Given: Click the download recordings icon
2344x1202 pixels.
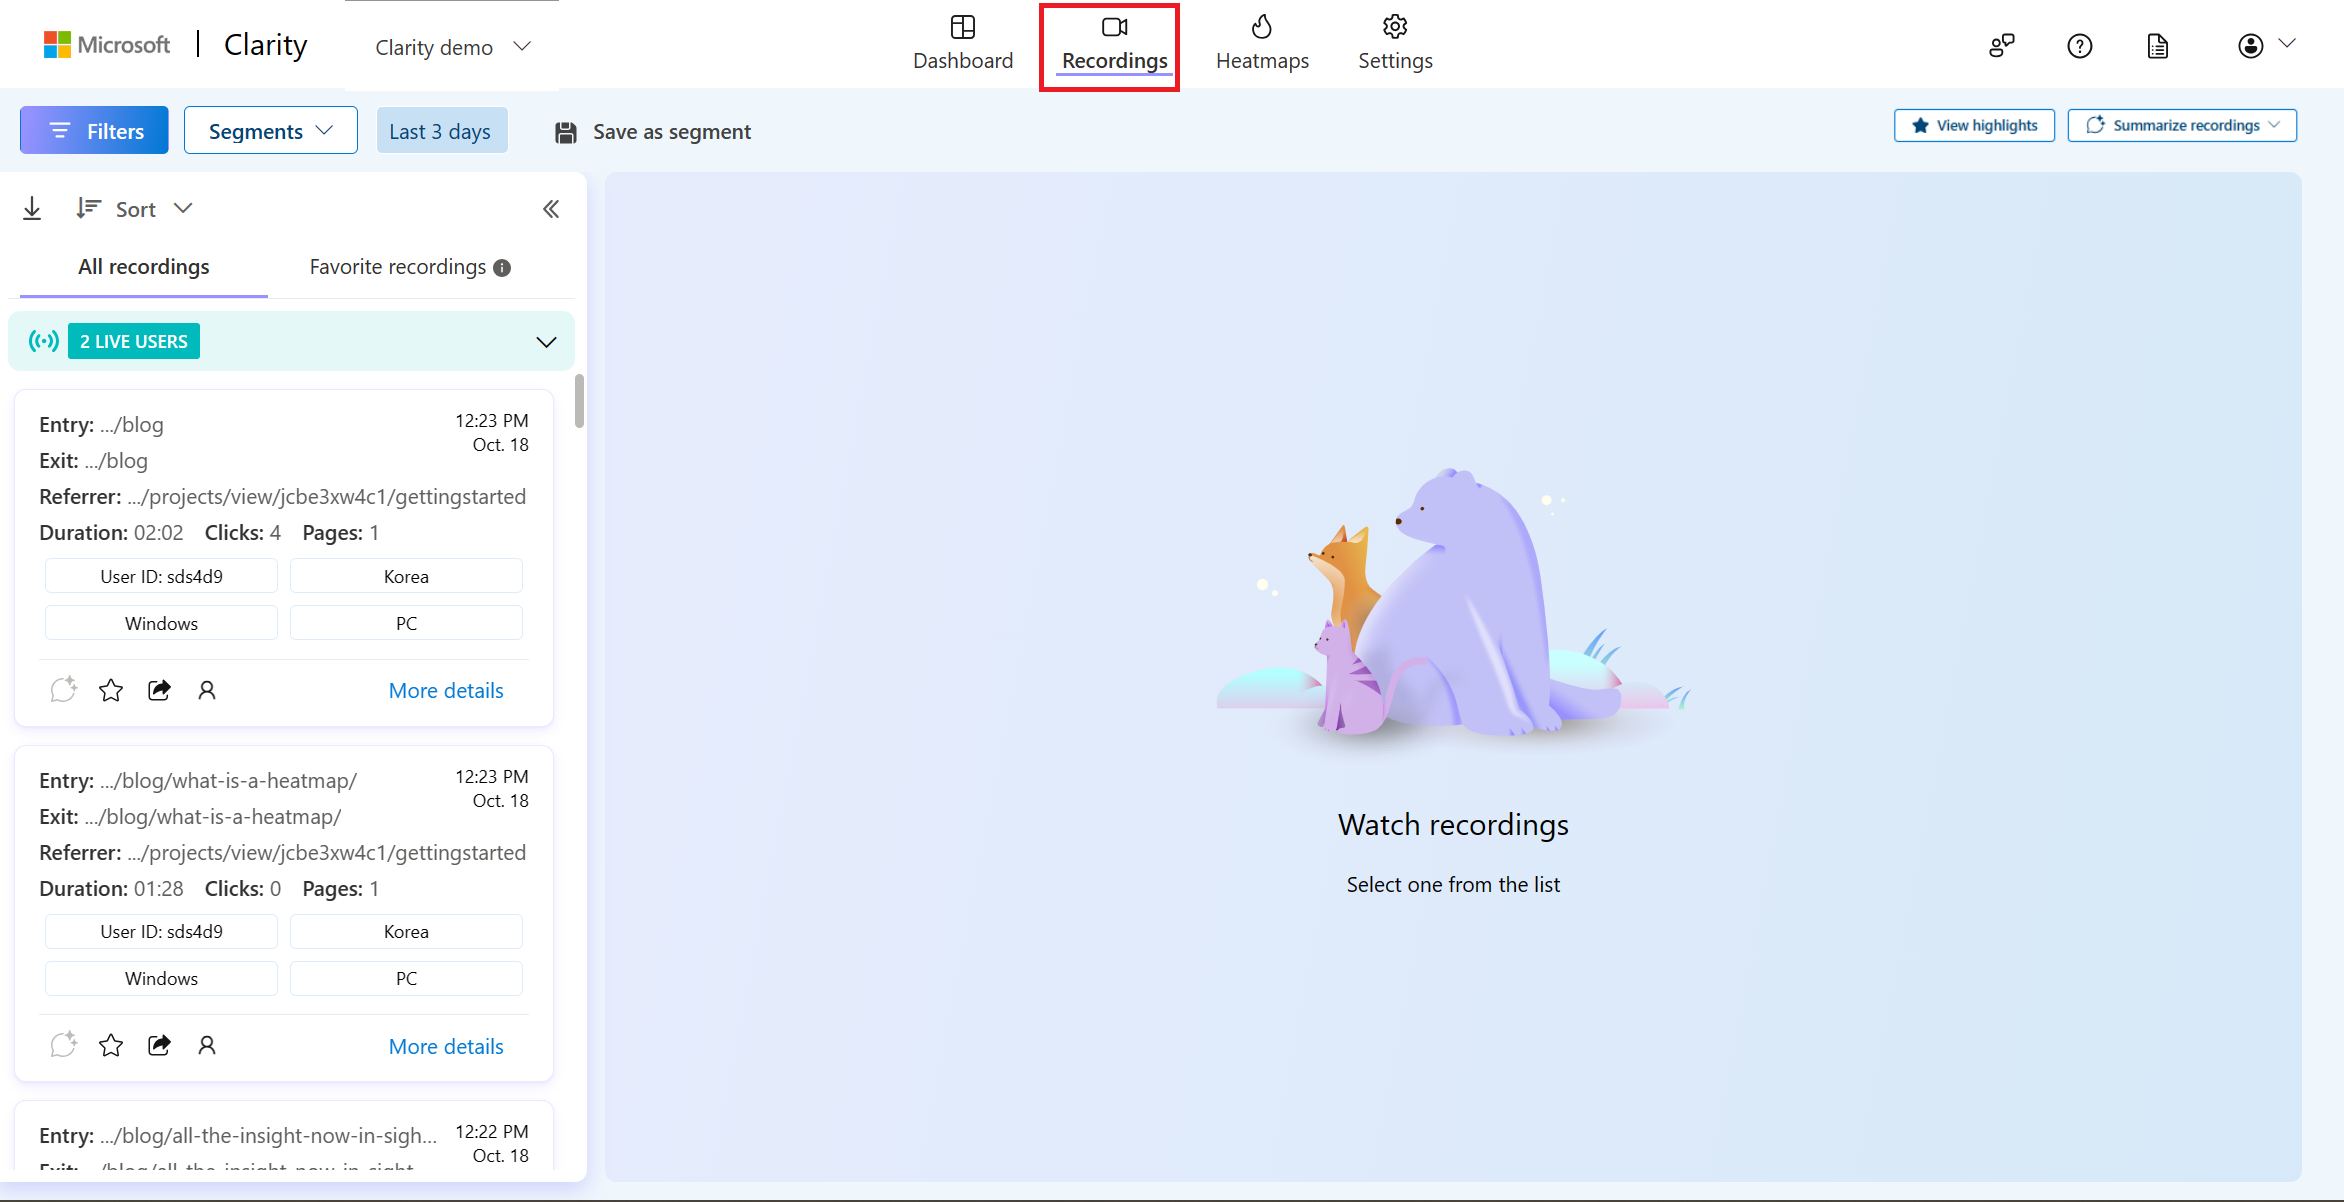Looking at the screenshot, I should [32, 208].
